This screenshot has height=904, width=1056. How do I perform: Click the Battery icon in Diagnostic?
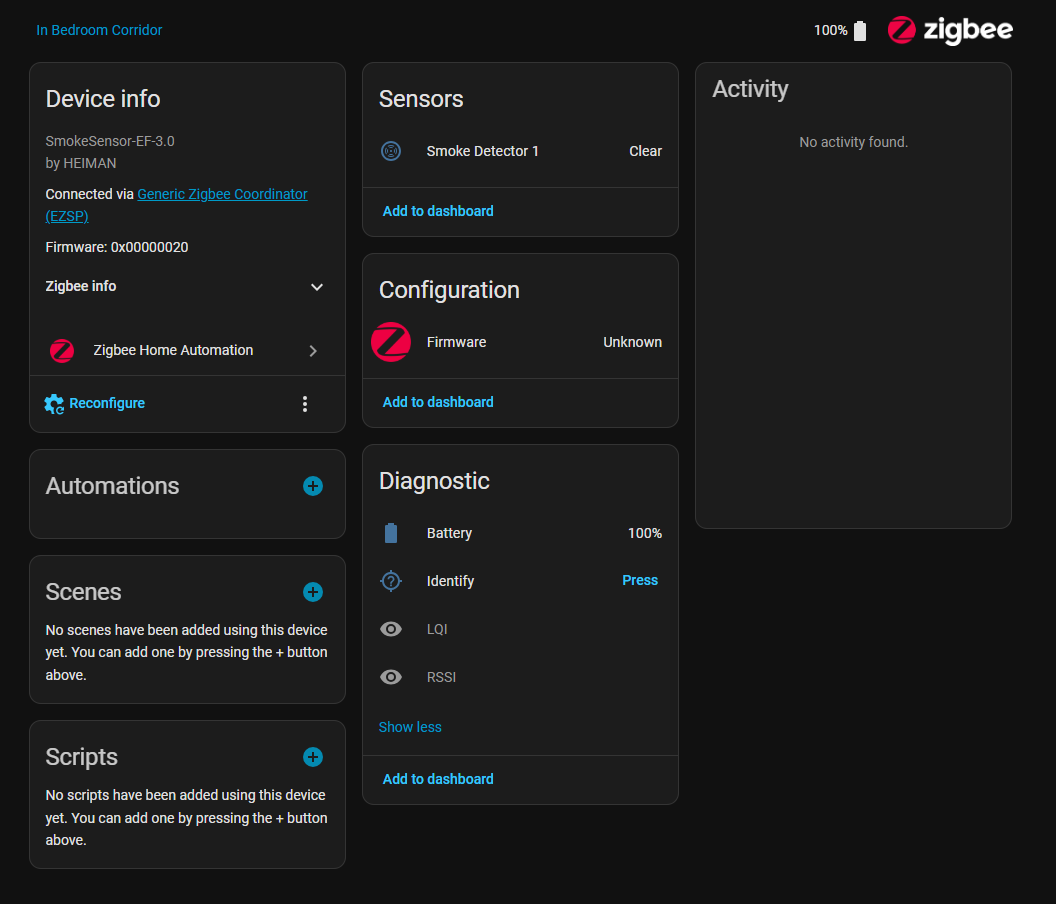391,533
